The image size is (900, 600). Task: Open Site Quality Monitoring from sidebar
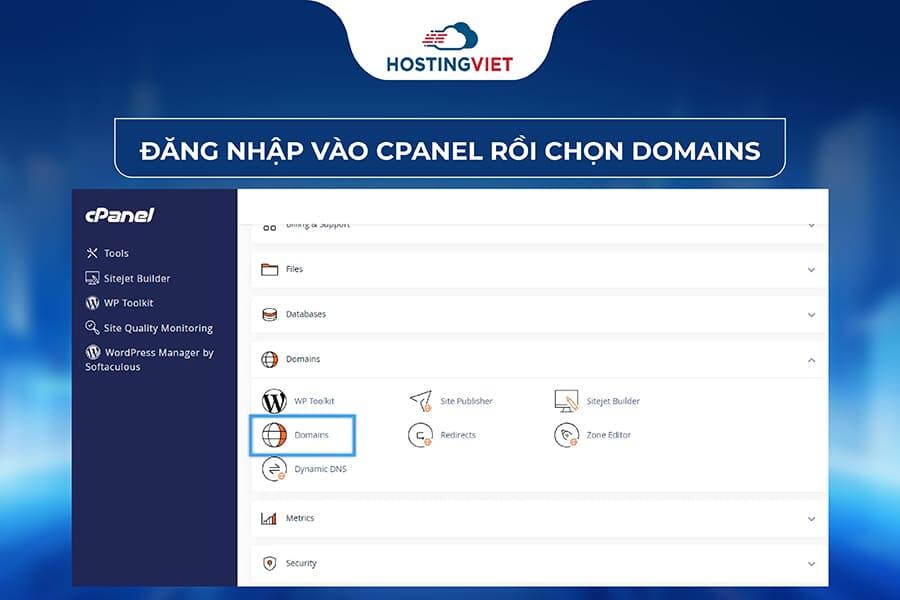152,328
